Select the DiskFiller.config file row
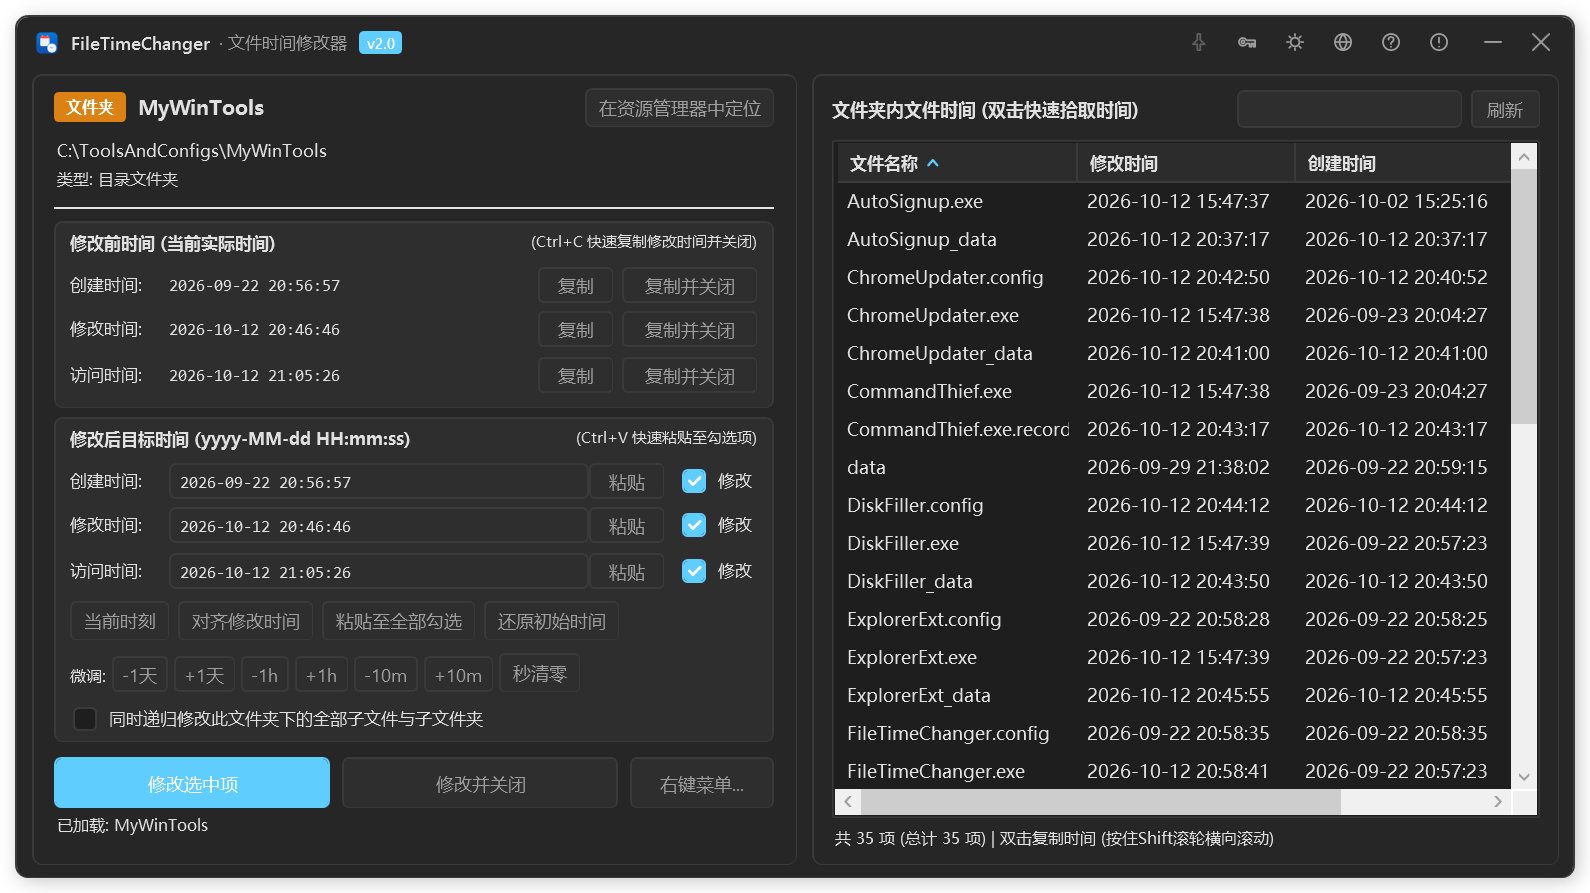This screenshot has height=893, width=1590. (x=1172, y=505)
